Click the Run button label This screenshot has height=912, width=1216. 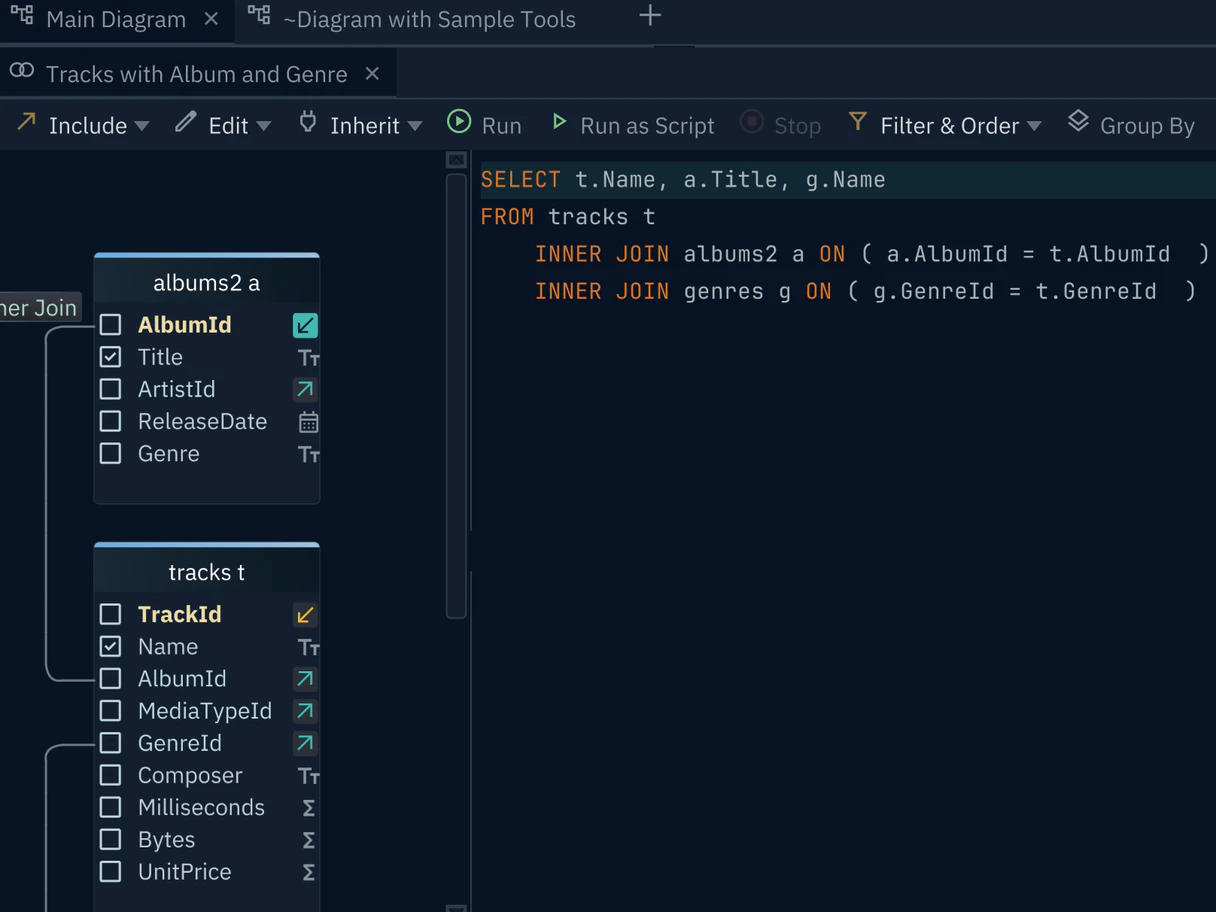(x=502, y=126)
